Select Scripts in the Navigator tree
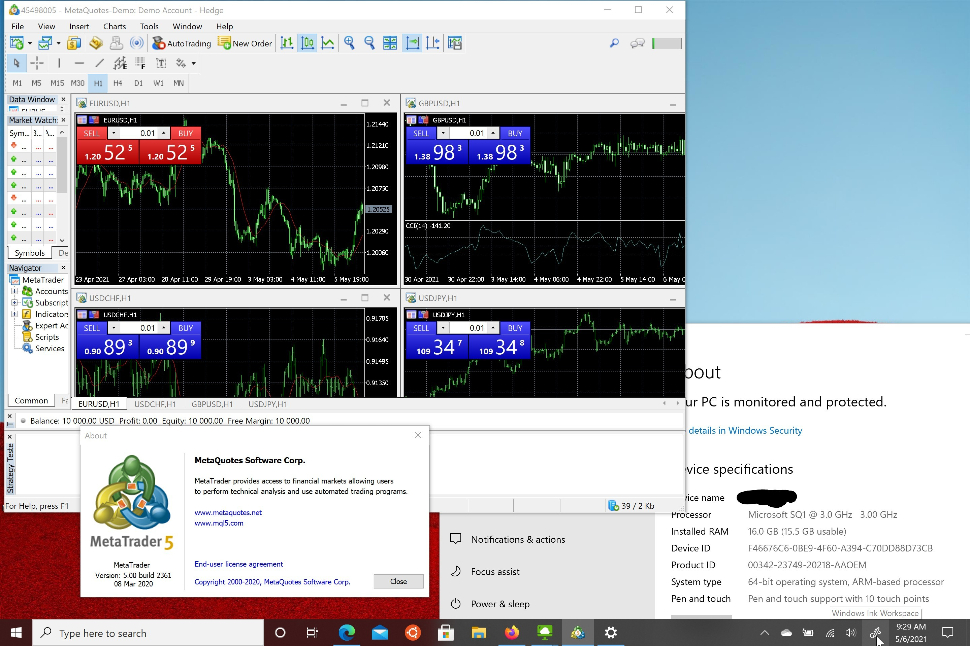Image resolution: width=970 pixels, height=646 pixels. click(47, 337)
